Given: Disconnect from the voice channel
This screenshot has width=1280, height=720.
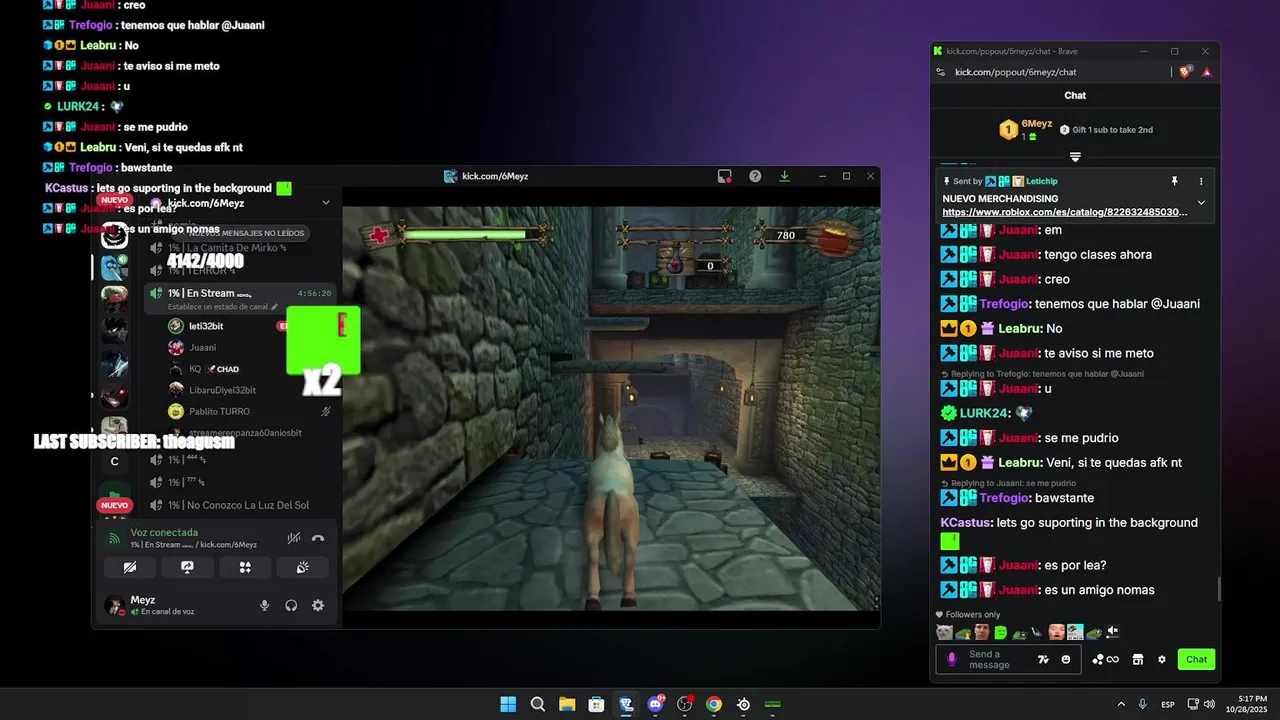Looking at the screenshot, I should 318,538.
